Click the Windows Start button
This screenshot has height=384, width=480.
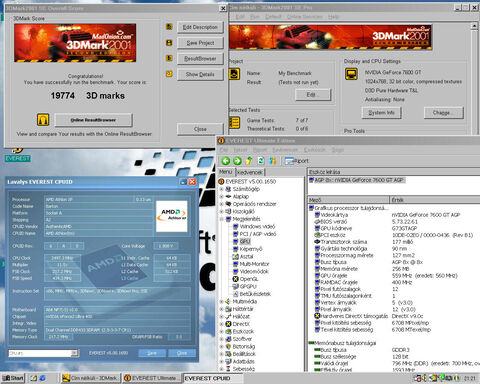point(13,378)
